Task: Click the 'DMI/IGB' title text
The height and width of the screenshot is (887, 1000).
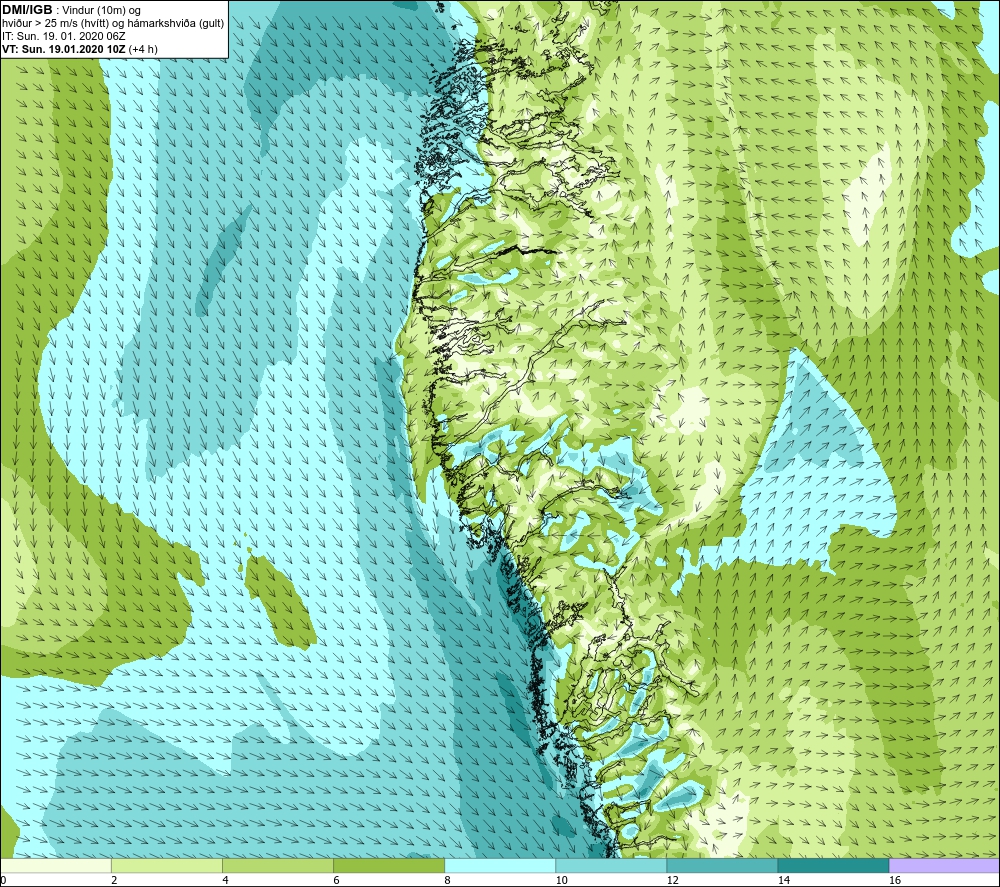Action: (27, 10)
